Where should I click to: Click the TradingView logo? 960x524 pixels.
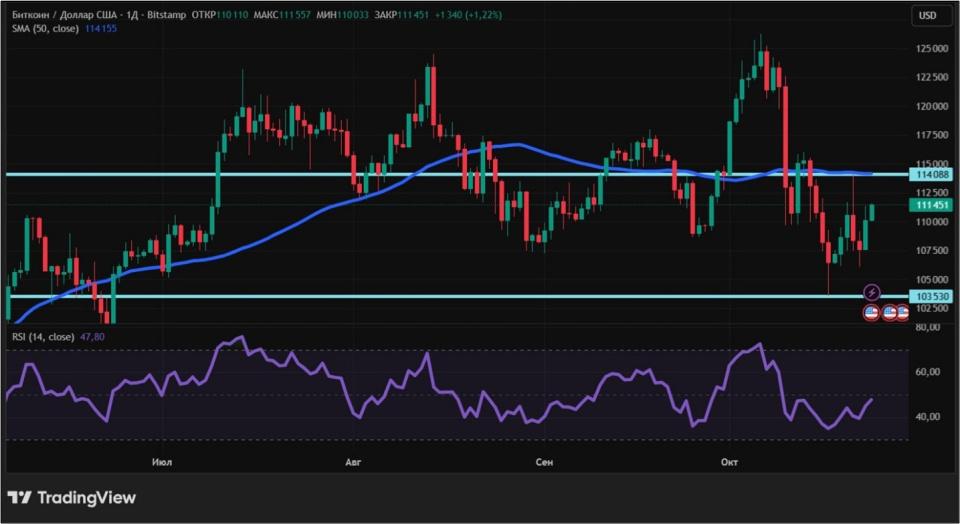(72, 497)
